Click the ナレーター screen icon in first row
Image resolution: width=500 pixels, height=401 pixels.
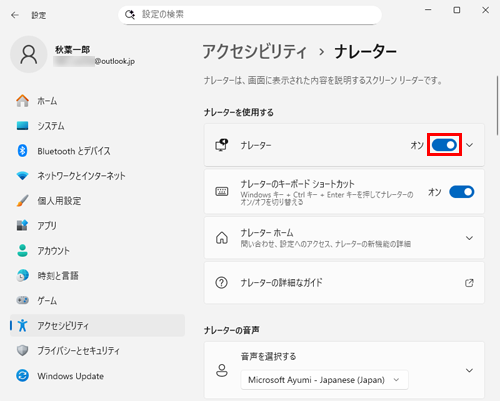(222, 145)
